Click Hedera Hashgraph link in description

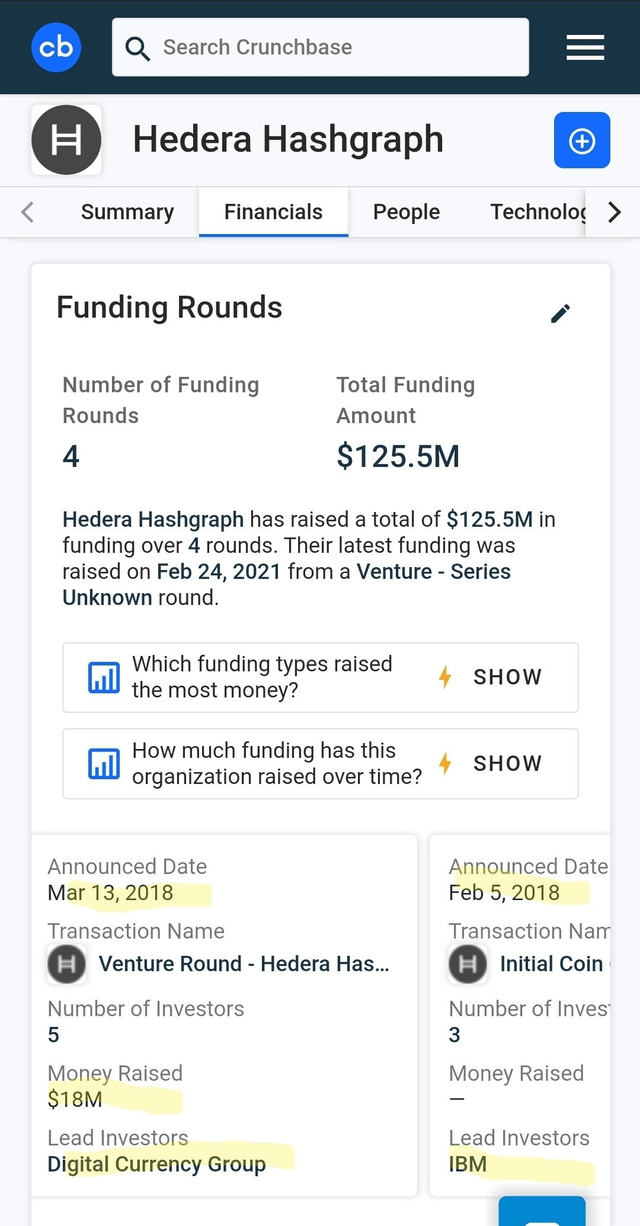pyautogui.click(x=153, y=520)
